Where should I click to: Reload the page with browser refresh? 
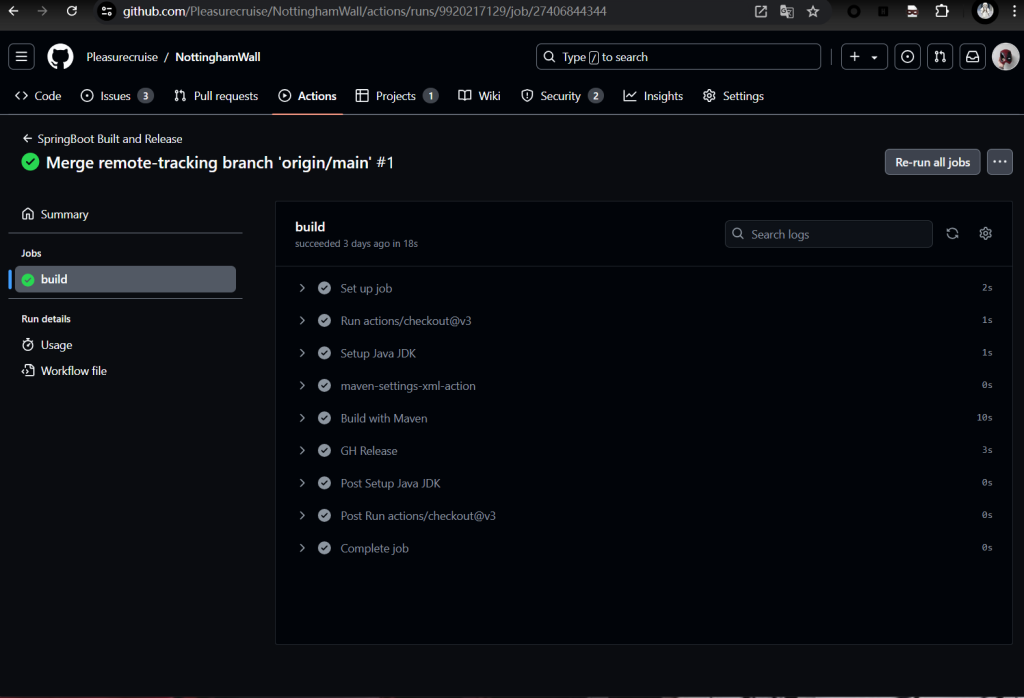pyautogui.click(x=72, y=11)
